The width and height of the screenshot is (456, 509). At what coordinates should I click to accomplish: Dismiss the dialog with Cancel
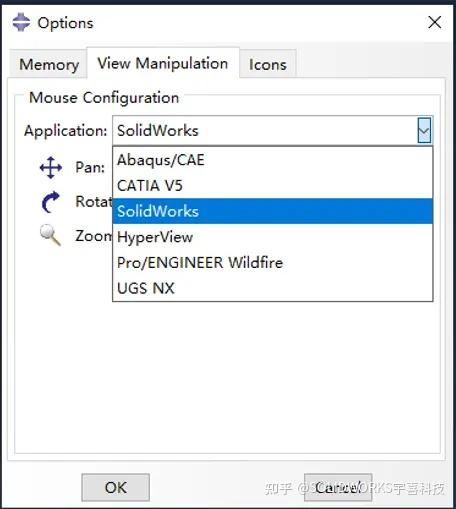(x=338, y=487)
